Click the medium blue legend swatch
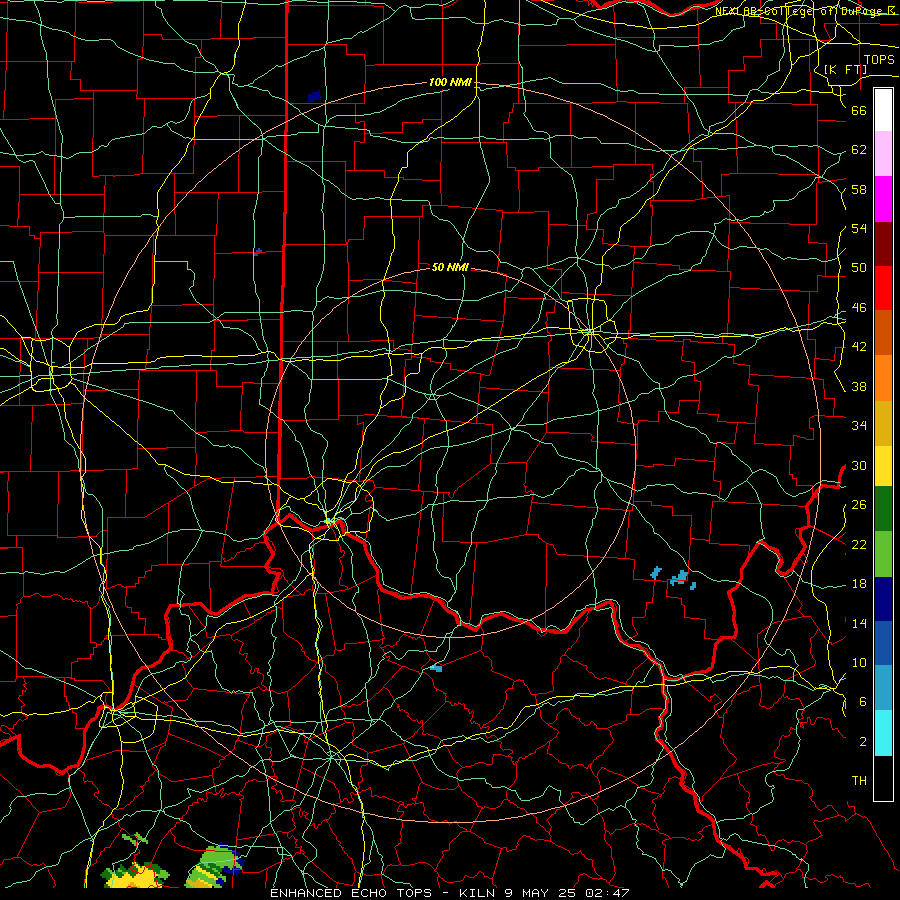Screen dimensions: 900x900 click(883, 644)
